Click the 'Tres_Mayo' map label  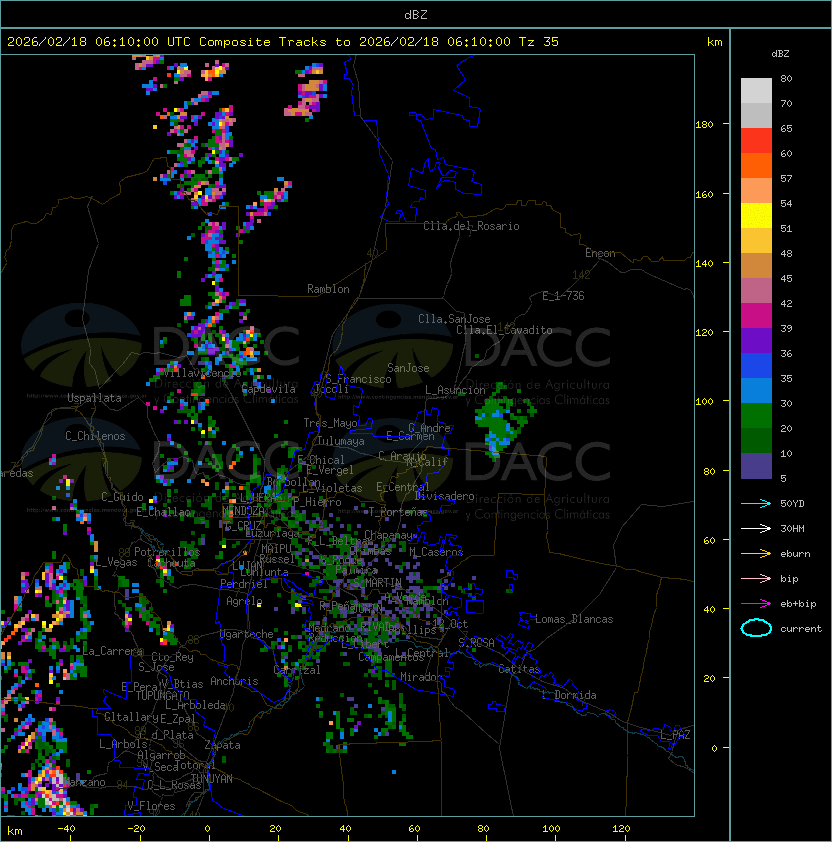[330, 423]
